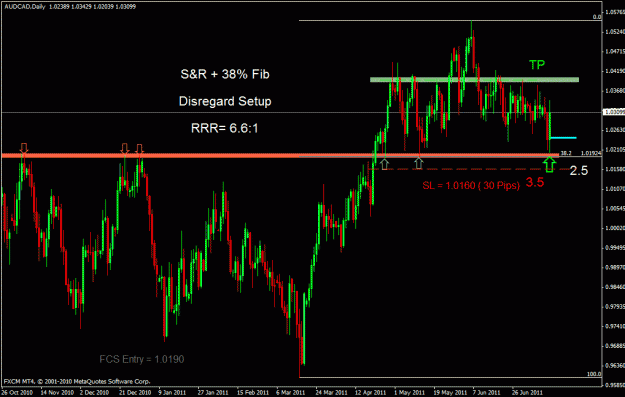Click the '7 Jun 2011' date label
This screenshot has height=397, width=625.
pyautogui.click(x=486, y=392)
